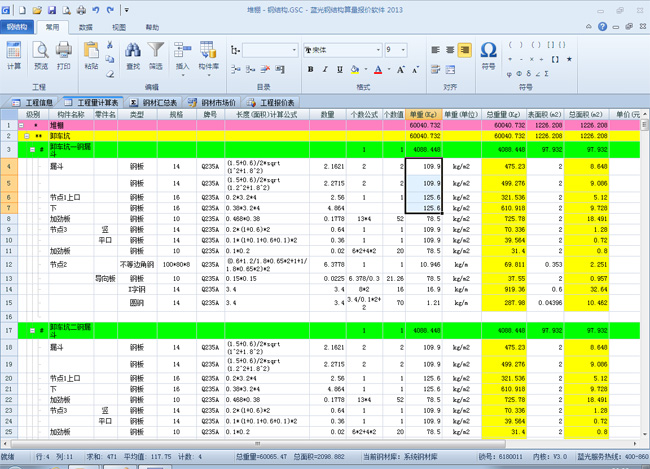Open the 工程报价表 sheet tab
Viewport: 650px width, 469px height.
click(x=274, y=102)
